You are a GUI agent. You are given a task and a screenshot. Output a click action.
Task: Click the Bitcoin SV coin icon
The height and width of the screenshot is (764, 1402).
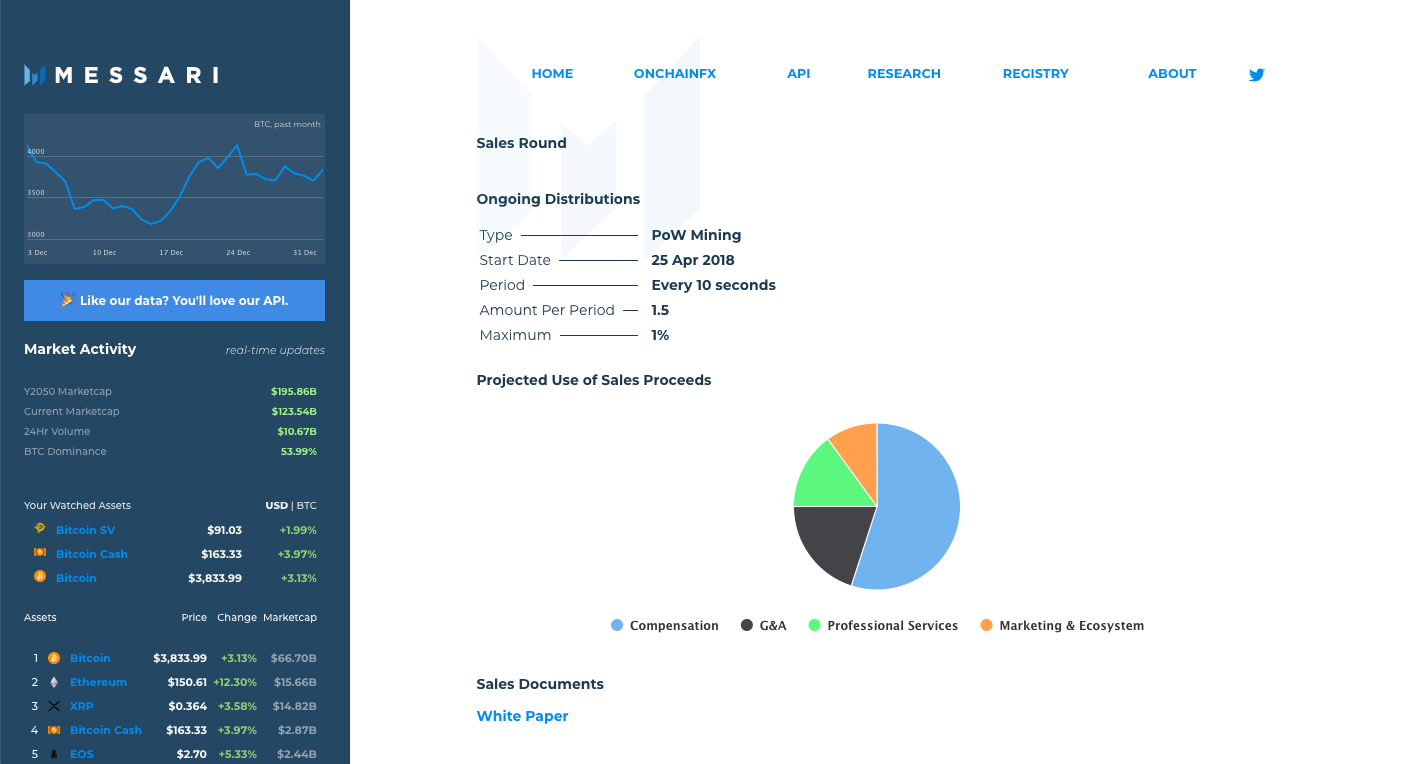coord(40,529)
